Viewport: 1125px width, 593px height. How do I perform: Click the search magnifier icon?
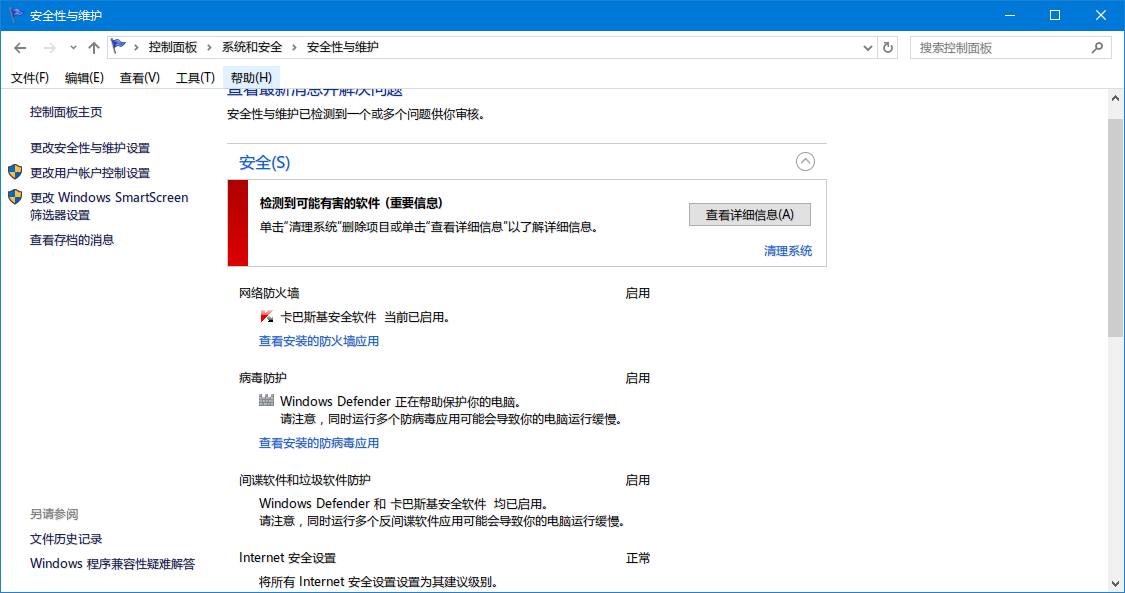pyautogui.click(x=1097, y=47)
